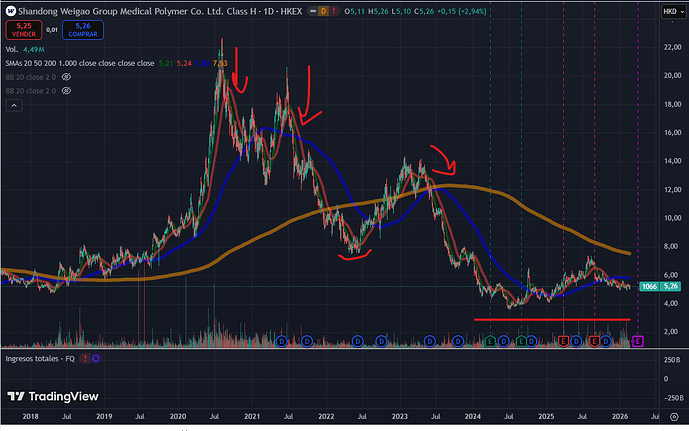
Task: Open the minus-sign data status indicator in the header
Action: pyautogui.click(x=313, y=11)
